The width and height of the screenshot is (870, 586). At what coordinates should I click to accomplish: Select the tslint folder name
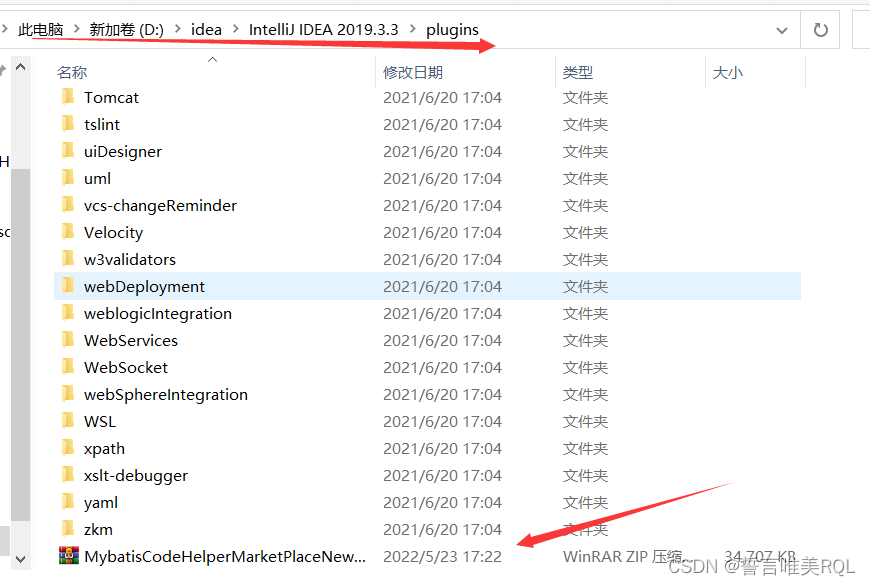tap(102, 124)
